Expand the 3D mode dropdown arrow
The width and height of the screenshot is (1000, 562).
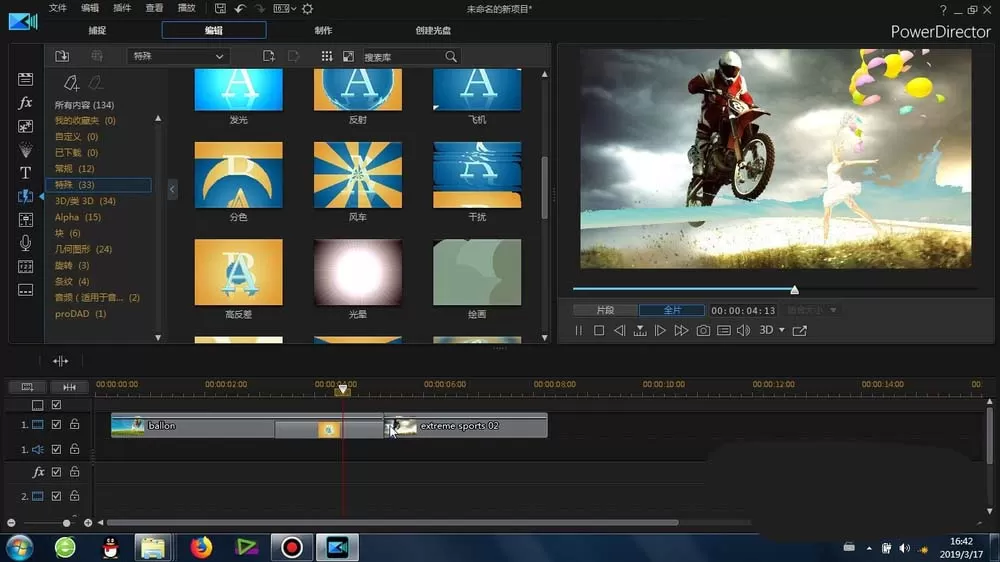782,330
